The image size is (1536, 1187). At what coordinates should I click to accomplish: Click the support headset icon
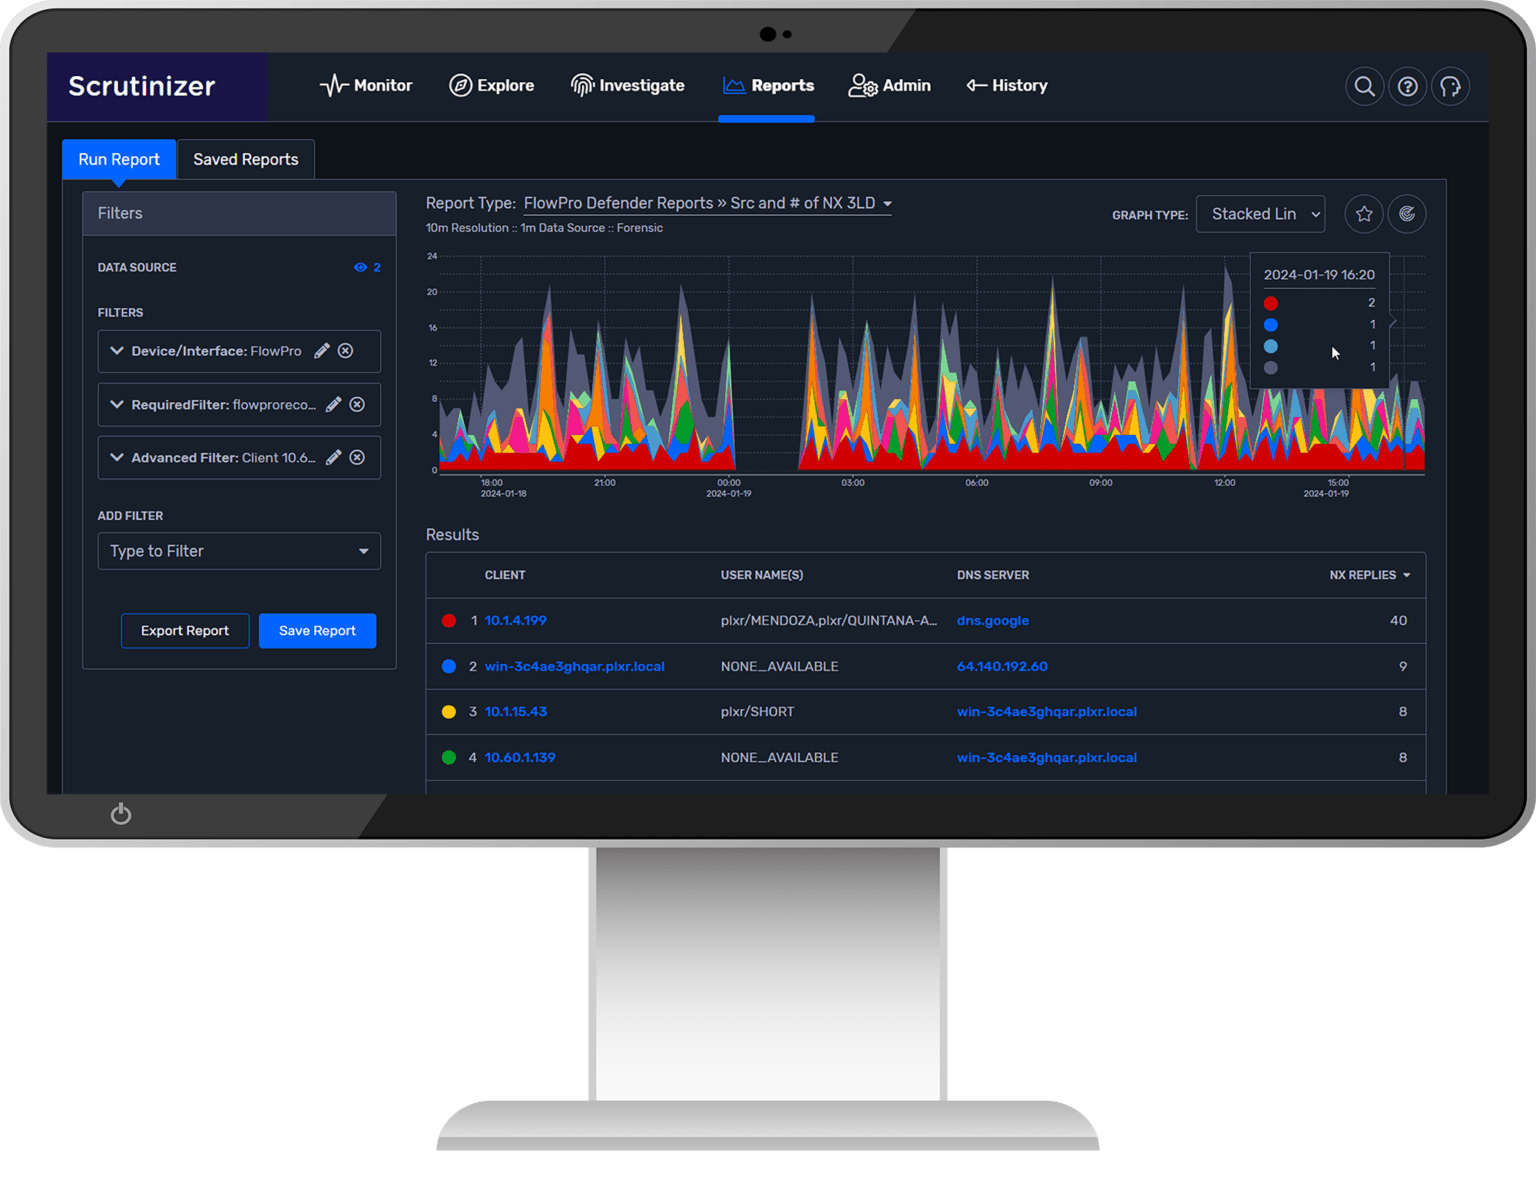point(1450,86)
